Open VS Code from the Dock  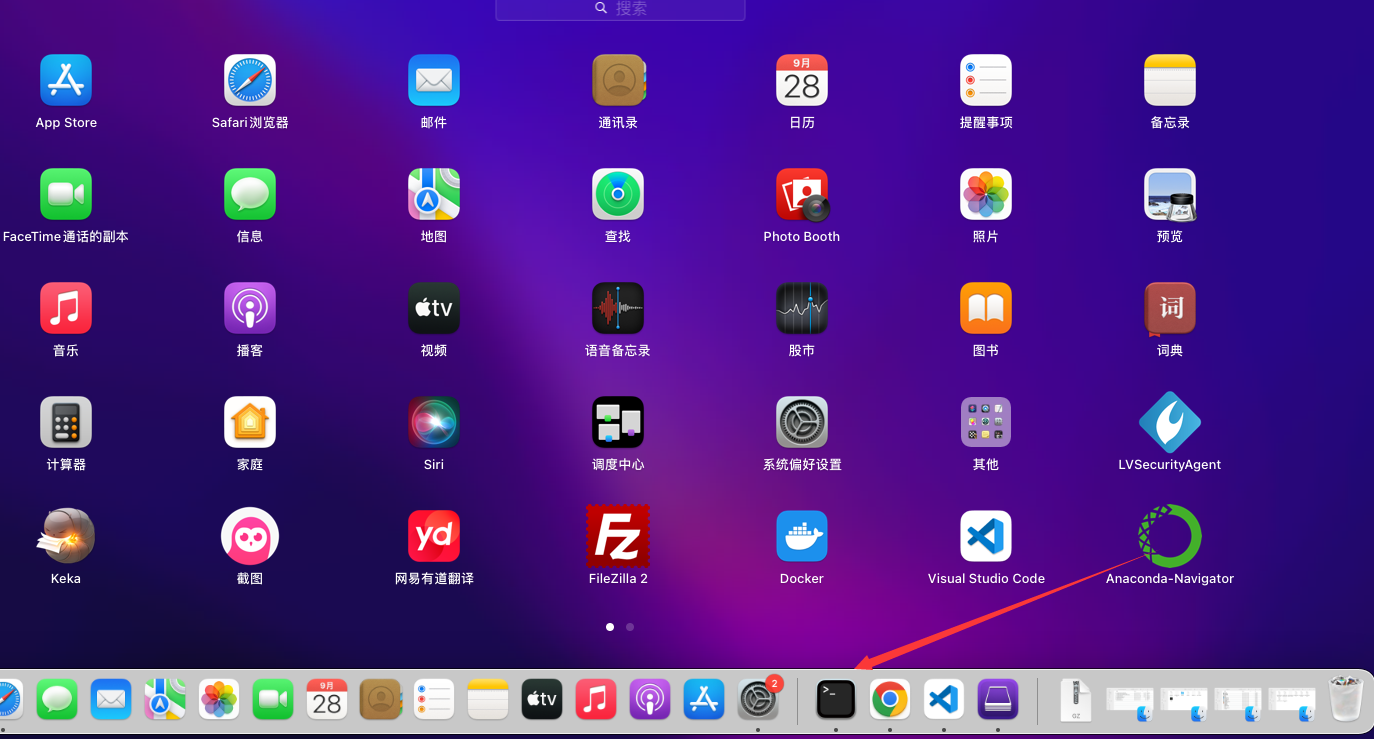pyautogui.click(x=944, y=699)
